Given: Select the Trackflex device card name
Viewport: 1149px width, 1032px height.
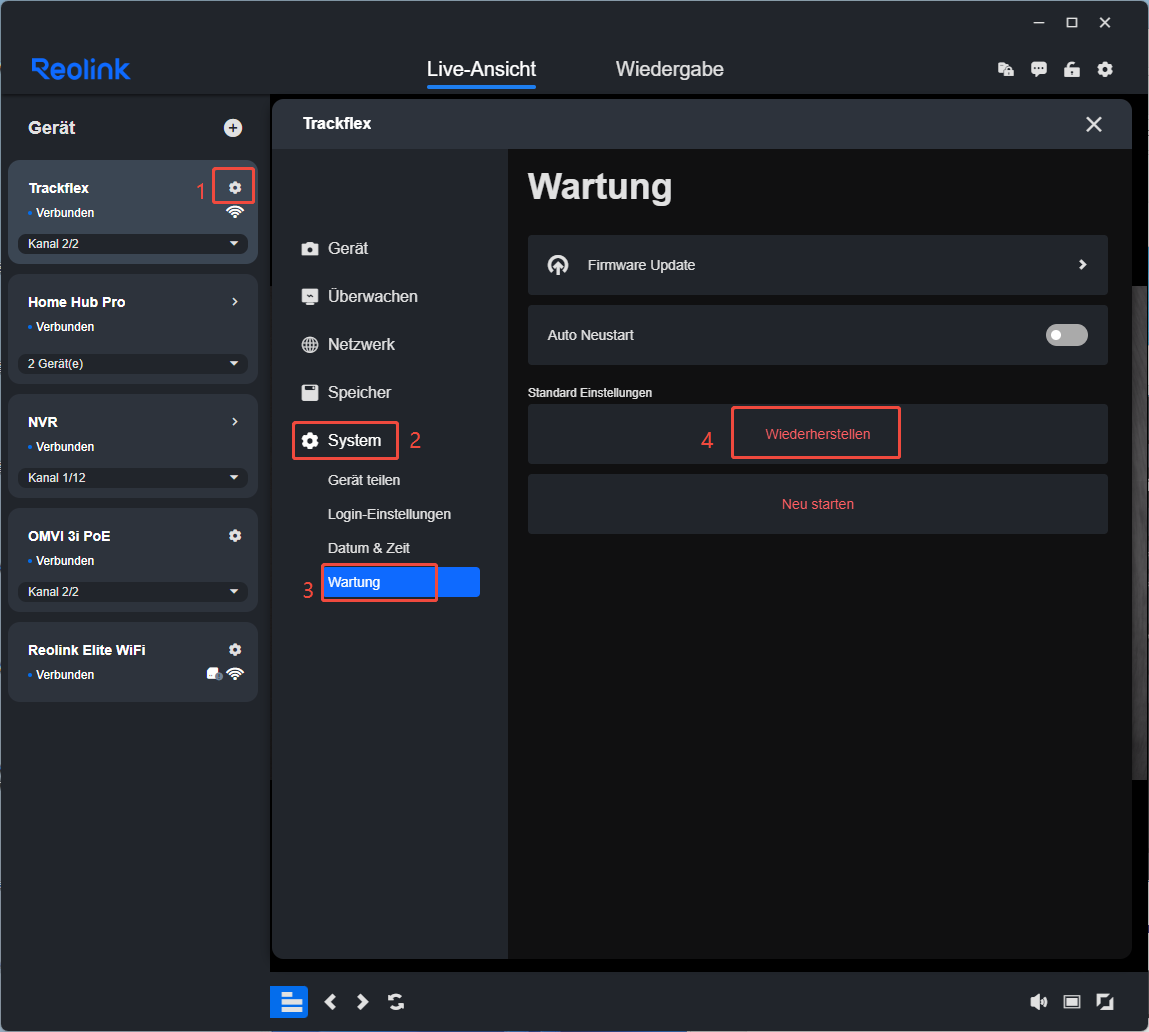Looking at the screenshot, I should pos(59,188).
